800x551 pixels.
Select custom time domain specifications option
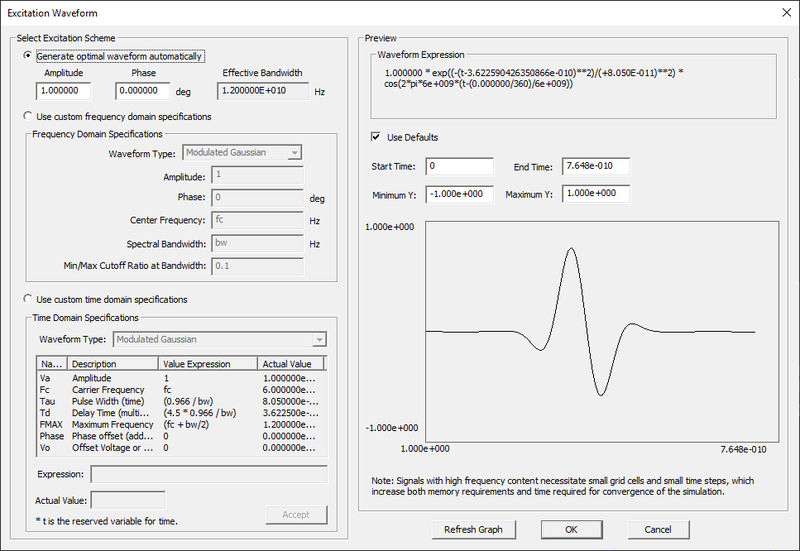click(x=28, y=299)
